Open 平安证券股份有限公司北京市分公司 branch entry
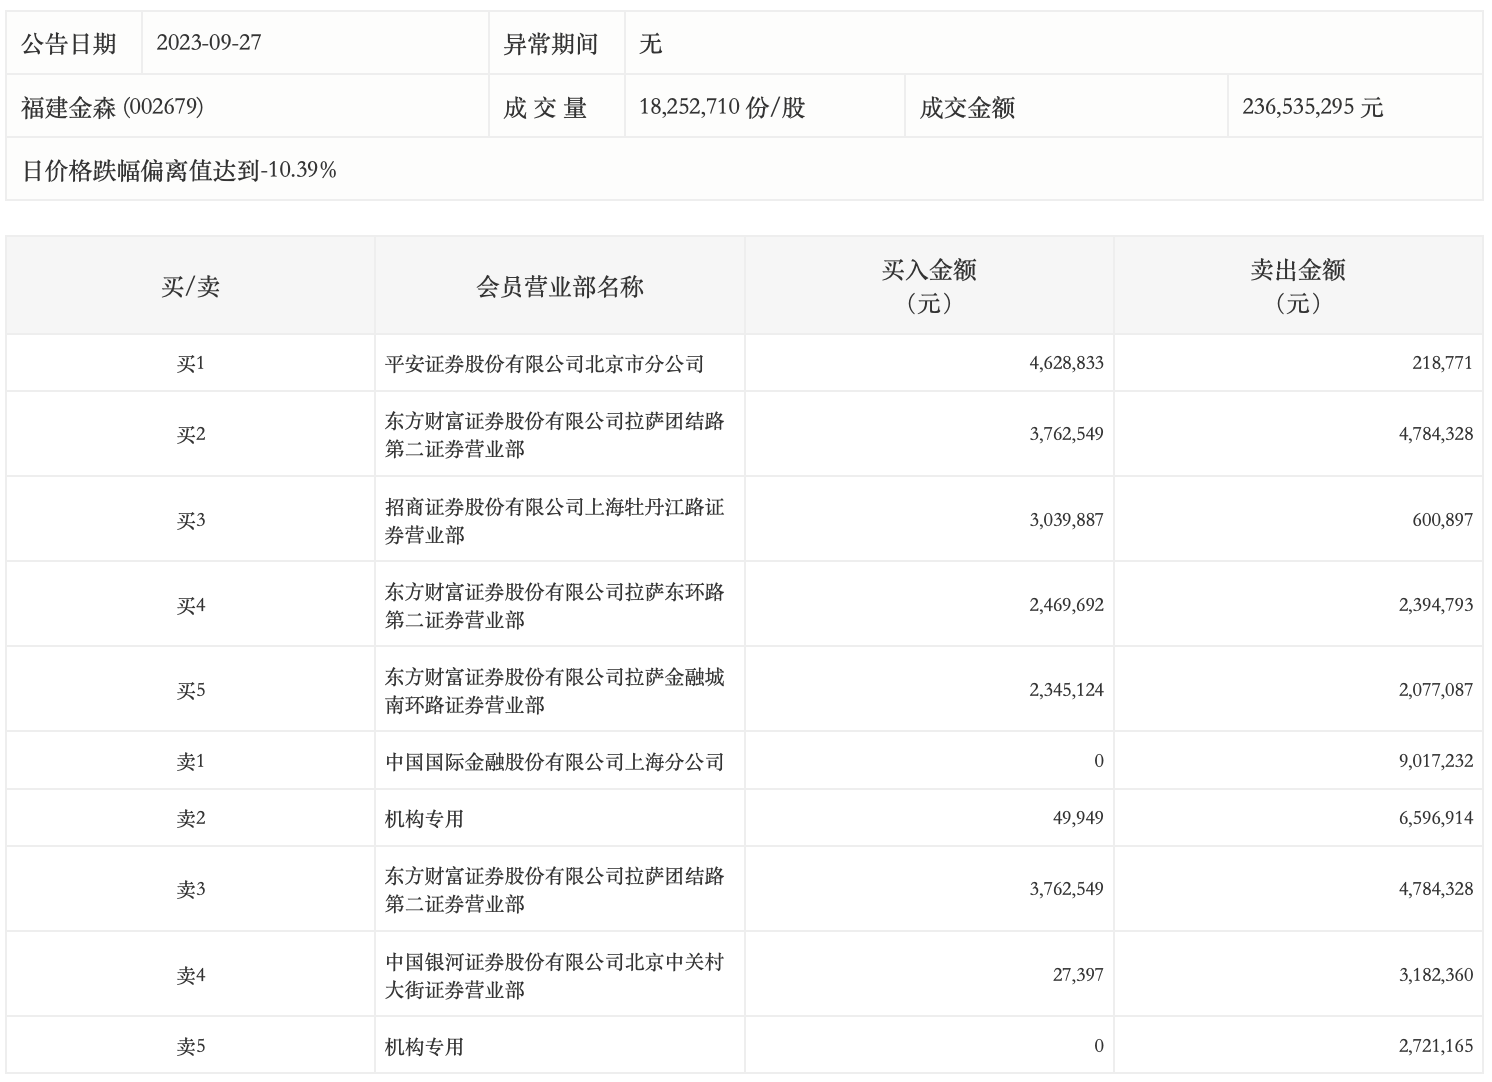Viewport: 1492px width, 1082px height. click(x=544, y=364)
